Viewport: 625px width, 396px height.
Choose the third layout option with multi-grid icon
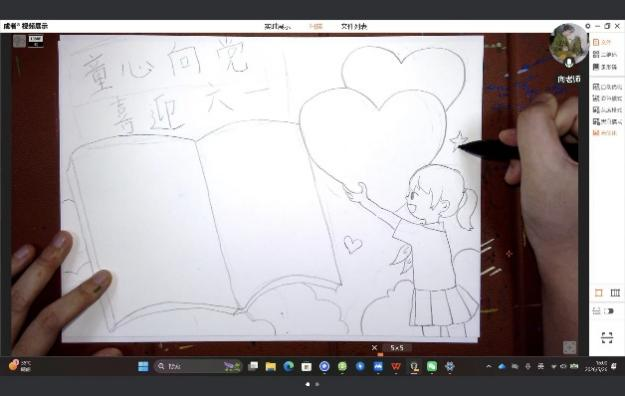click(x=605, y=67)
